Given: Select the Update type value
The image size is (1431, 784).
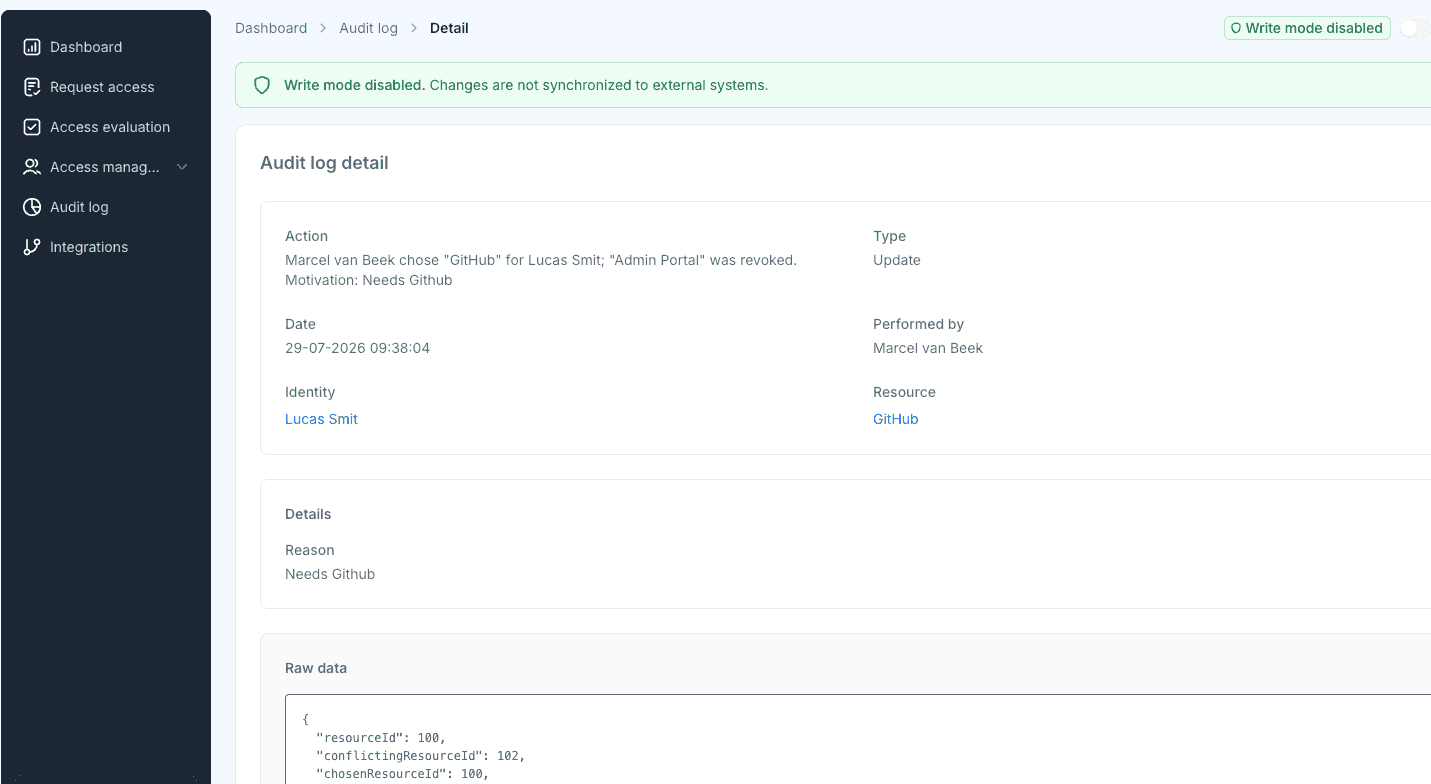Looking at the screenshot, I should [x=897, y=260].
